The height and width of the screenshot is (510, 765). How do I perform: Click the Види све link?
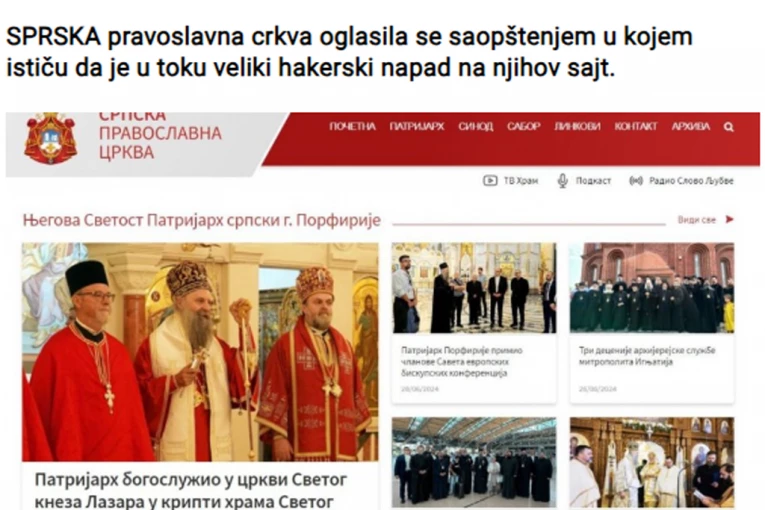[x=696, y=220]
